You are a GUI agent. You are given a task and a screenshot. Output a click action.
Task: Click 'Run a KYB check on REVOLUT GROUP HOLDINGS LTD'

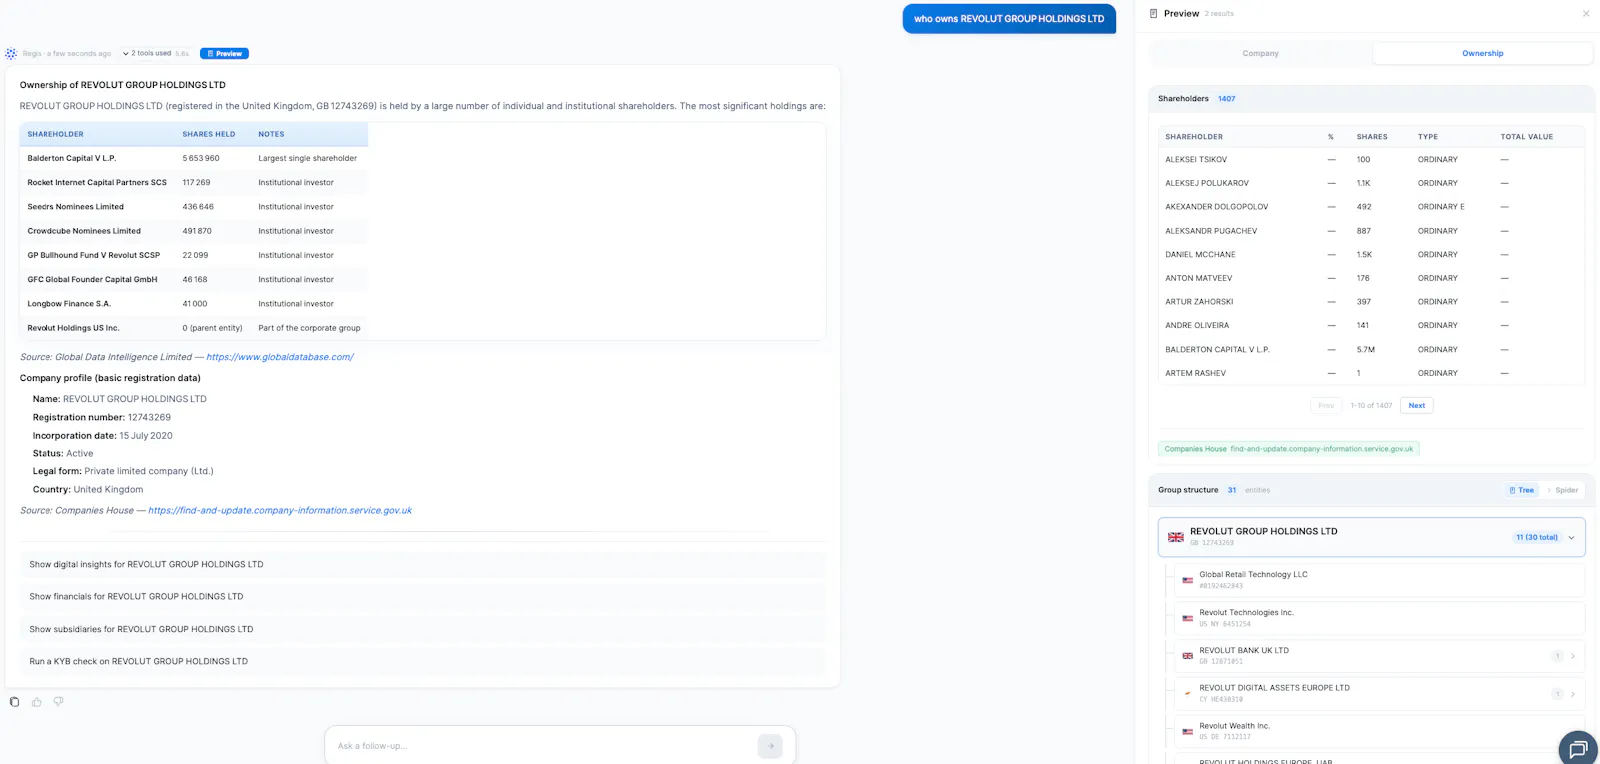point(423,662)
